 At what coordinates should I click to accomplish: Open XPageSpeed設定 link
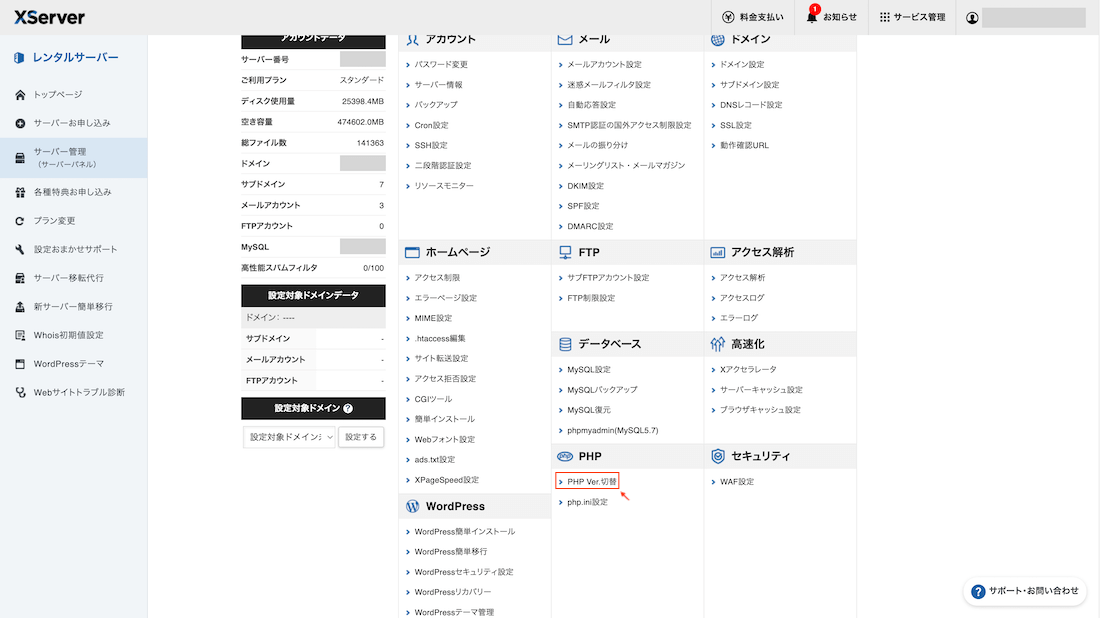click(446, 481)
